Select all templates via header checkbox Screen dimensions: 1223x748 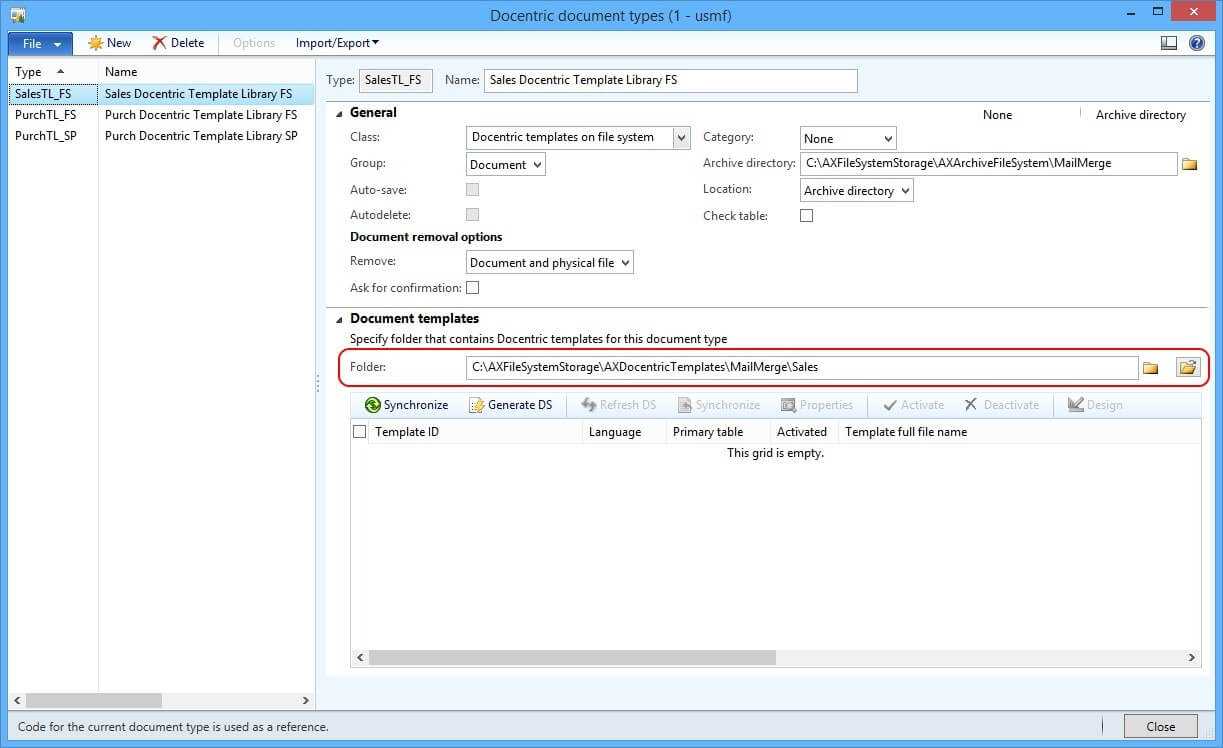360,432
